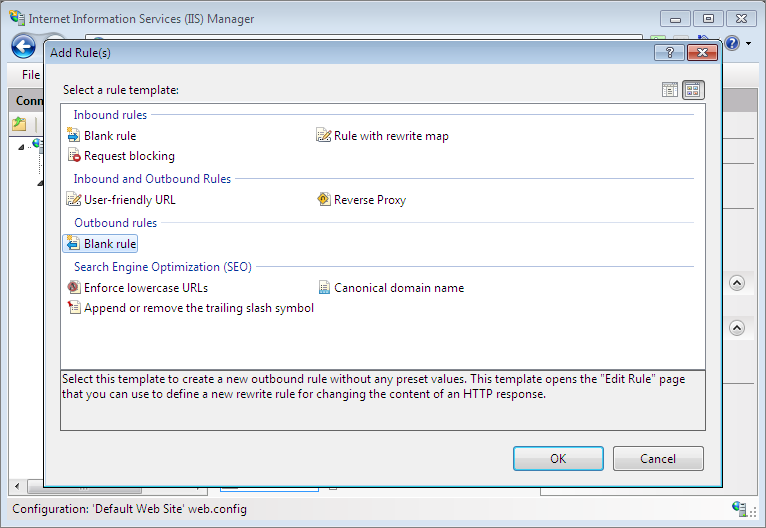The image size is (766, 528).
Task: Go back in IIS Manager
Action: [23, 47]
